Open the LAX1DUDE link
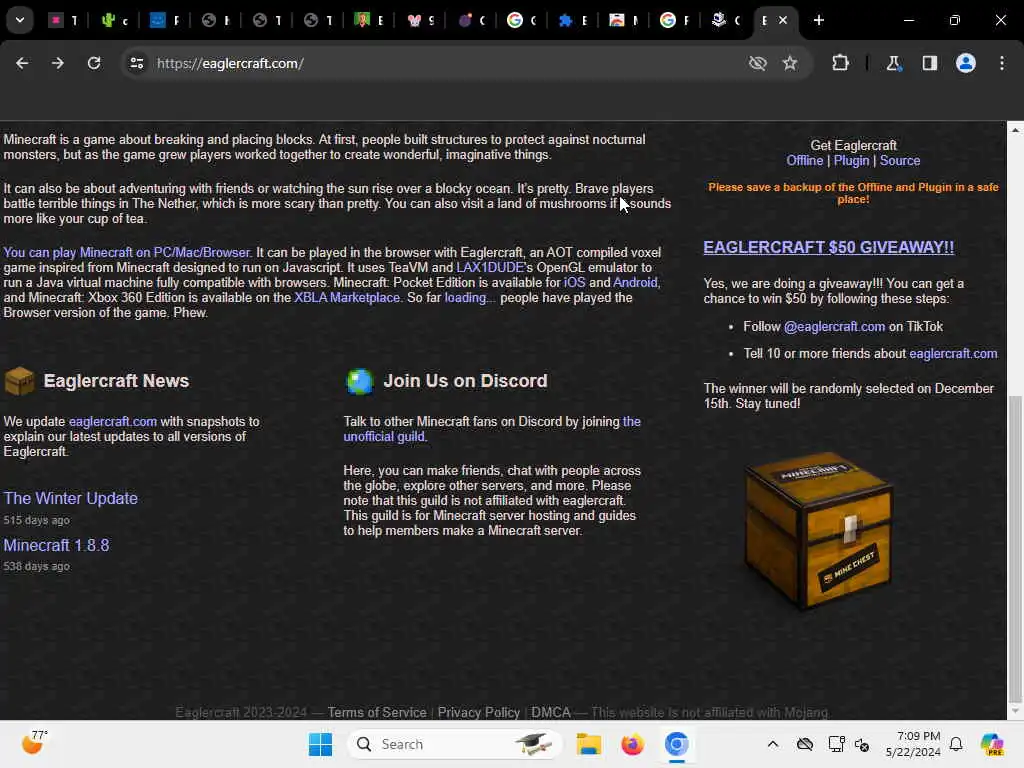The image size is (1024, 768). pyautogui.click(x=490, y=268)
